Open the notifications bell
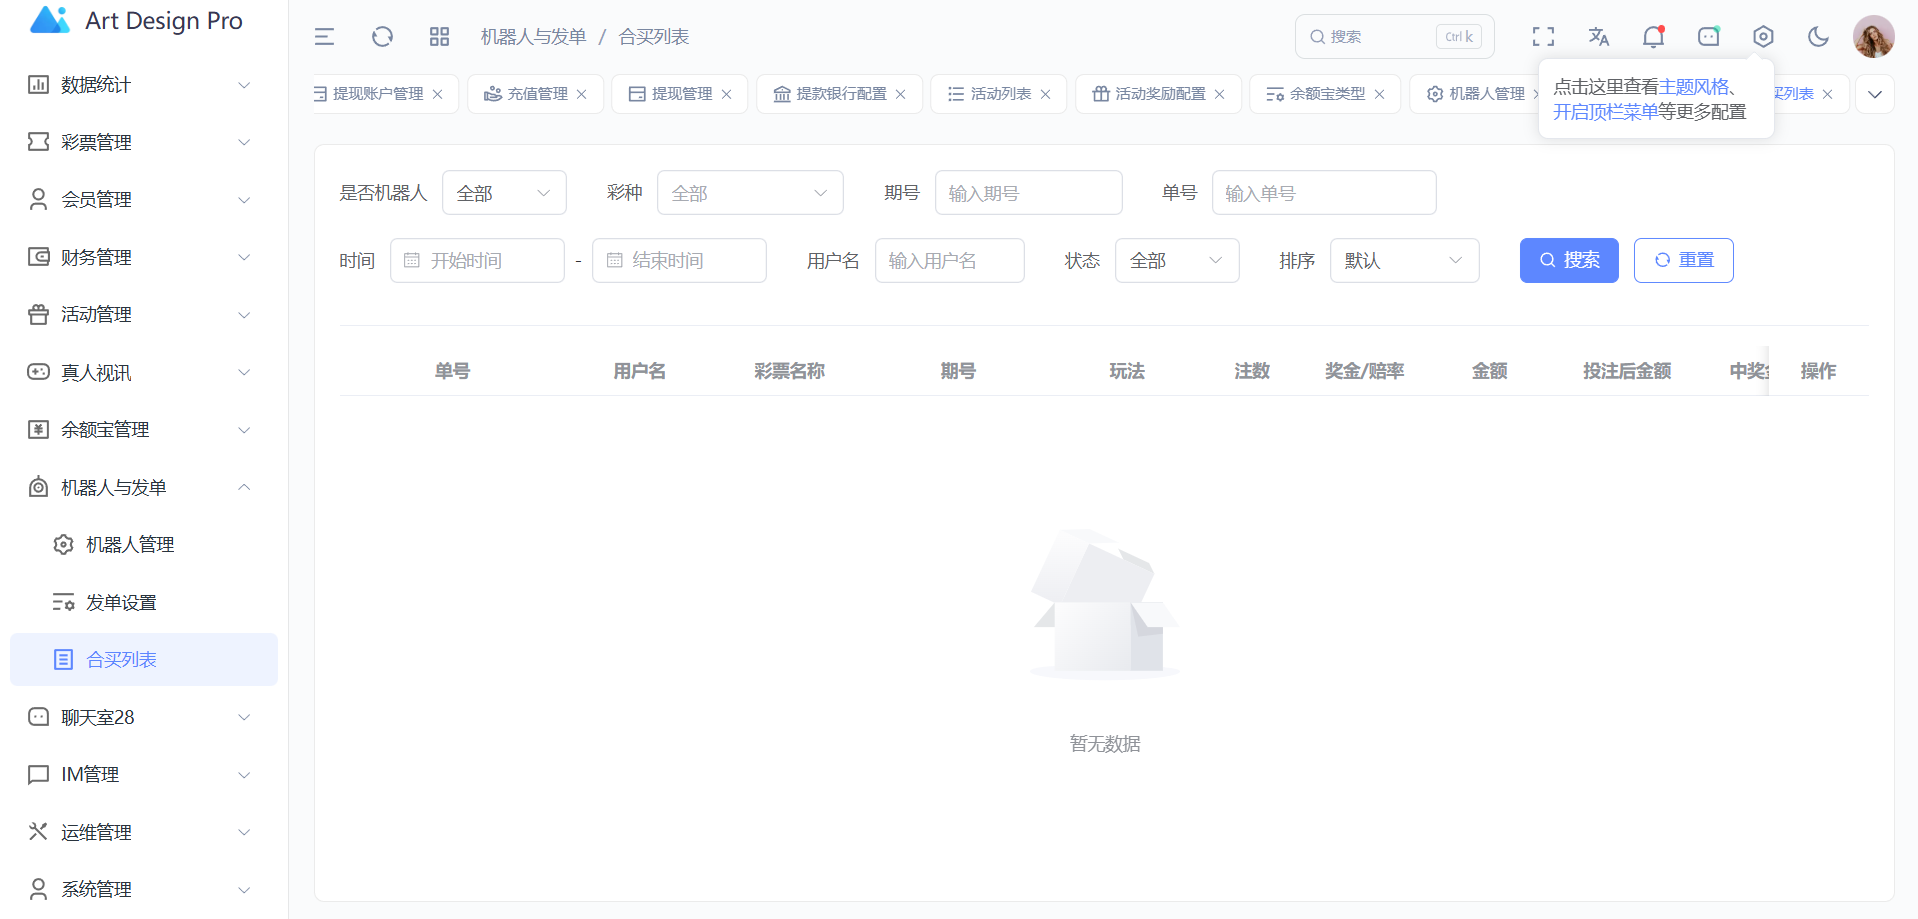 [1653, 37]
